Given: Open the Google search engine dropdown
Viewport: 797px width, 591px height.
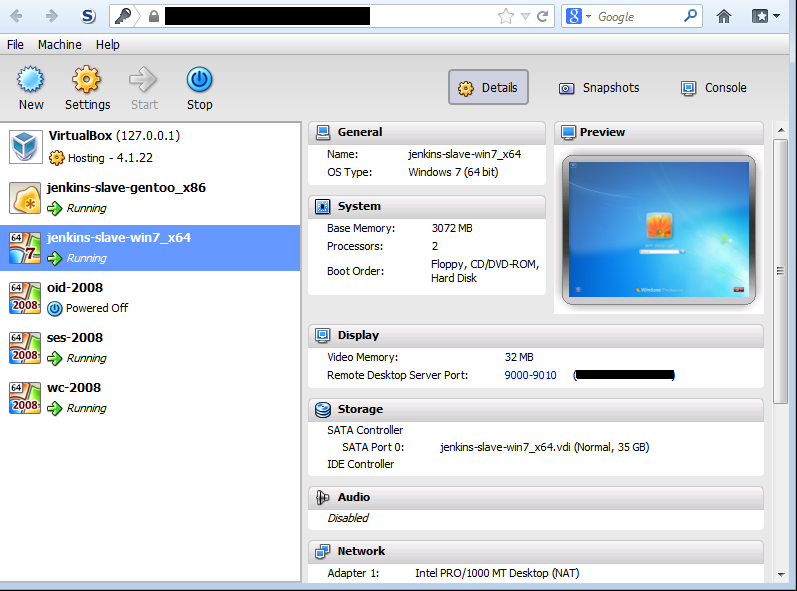Looking at the screenshot, I should click(x=589, y=17).
